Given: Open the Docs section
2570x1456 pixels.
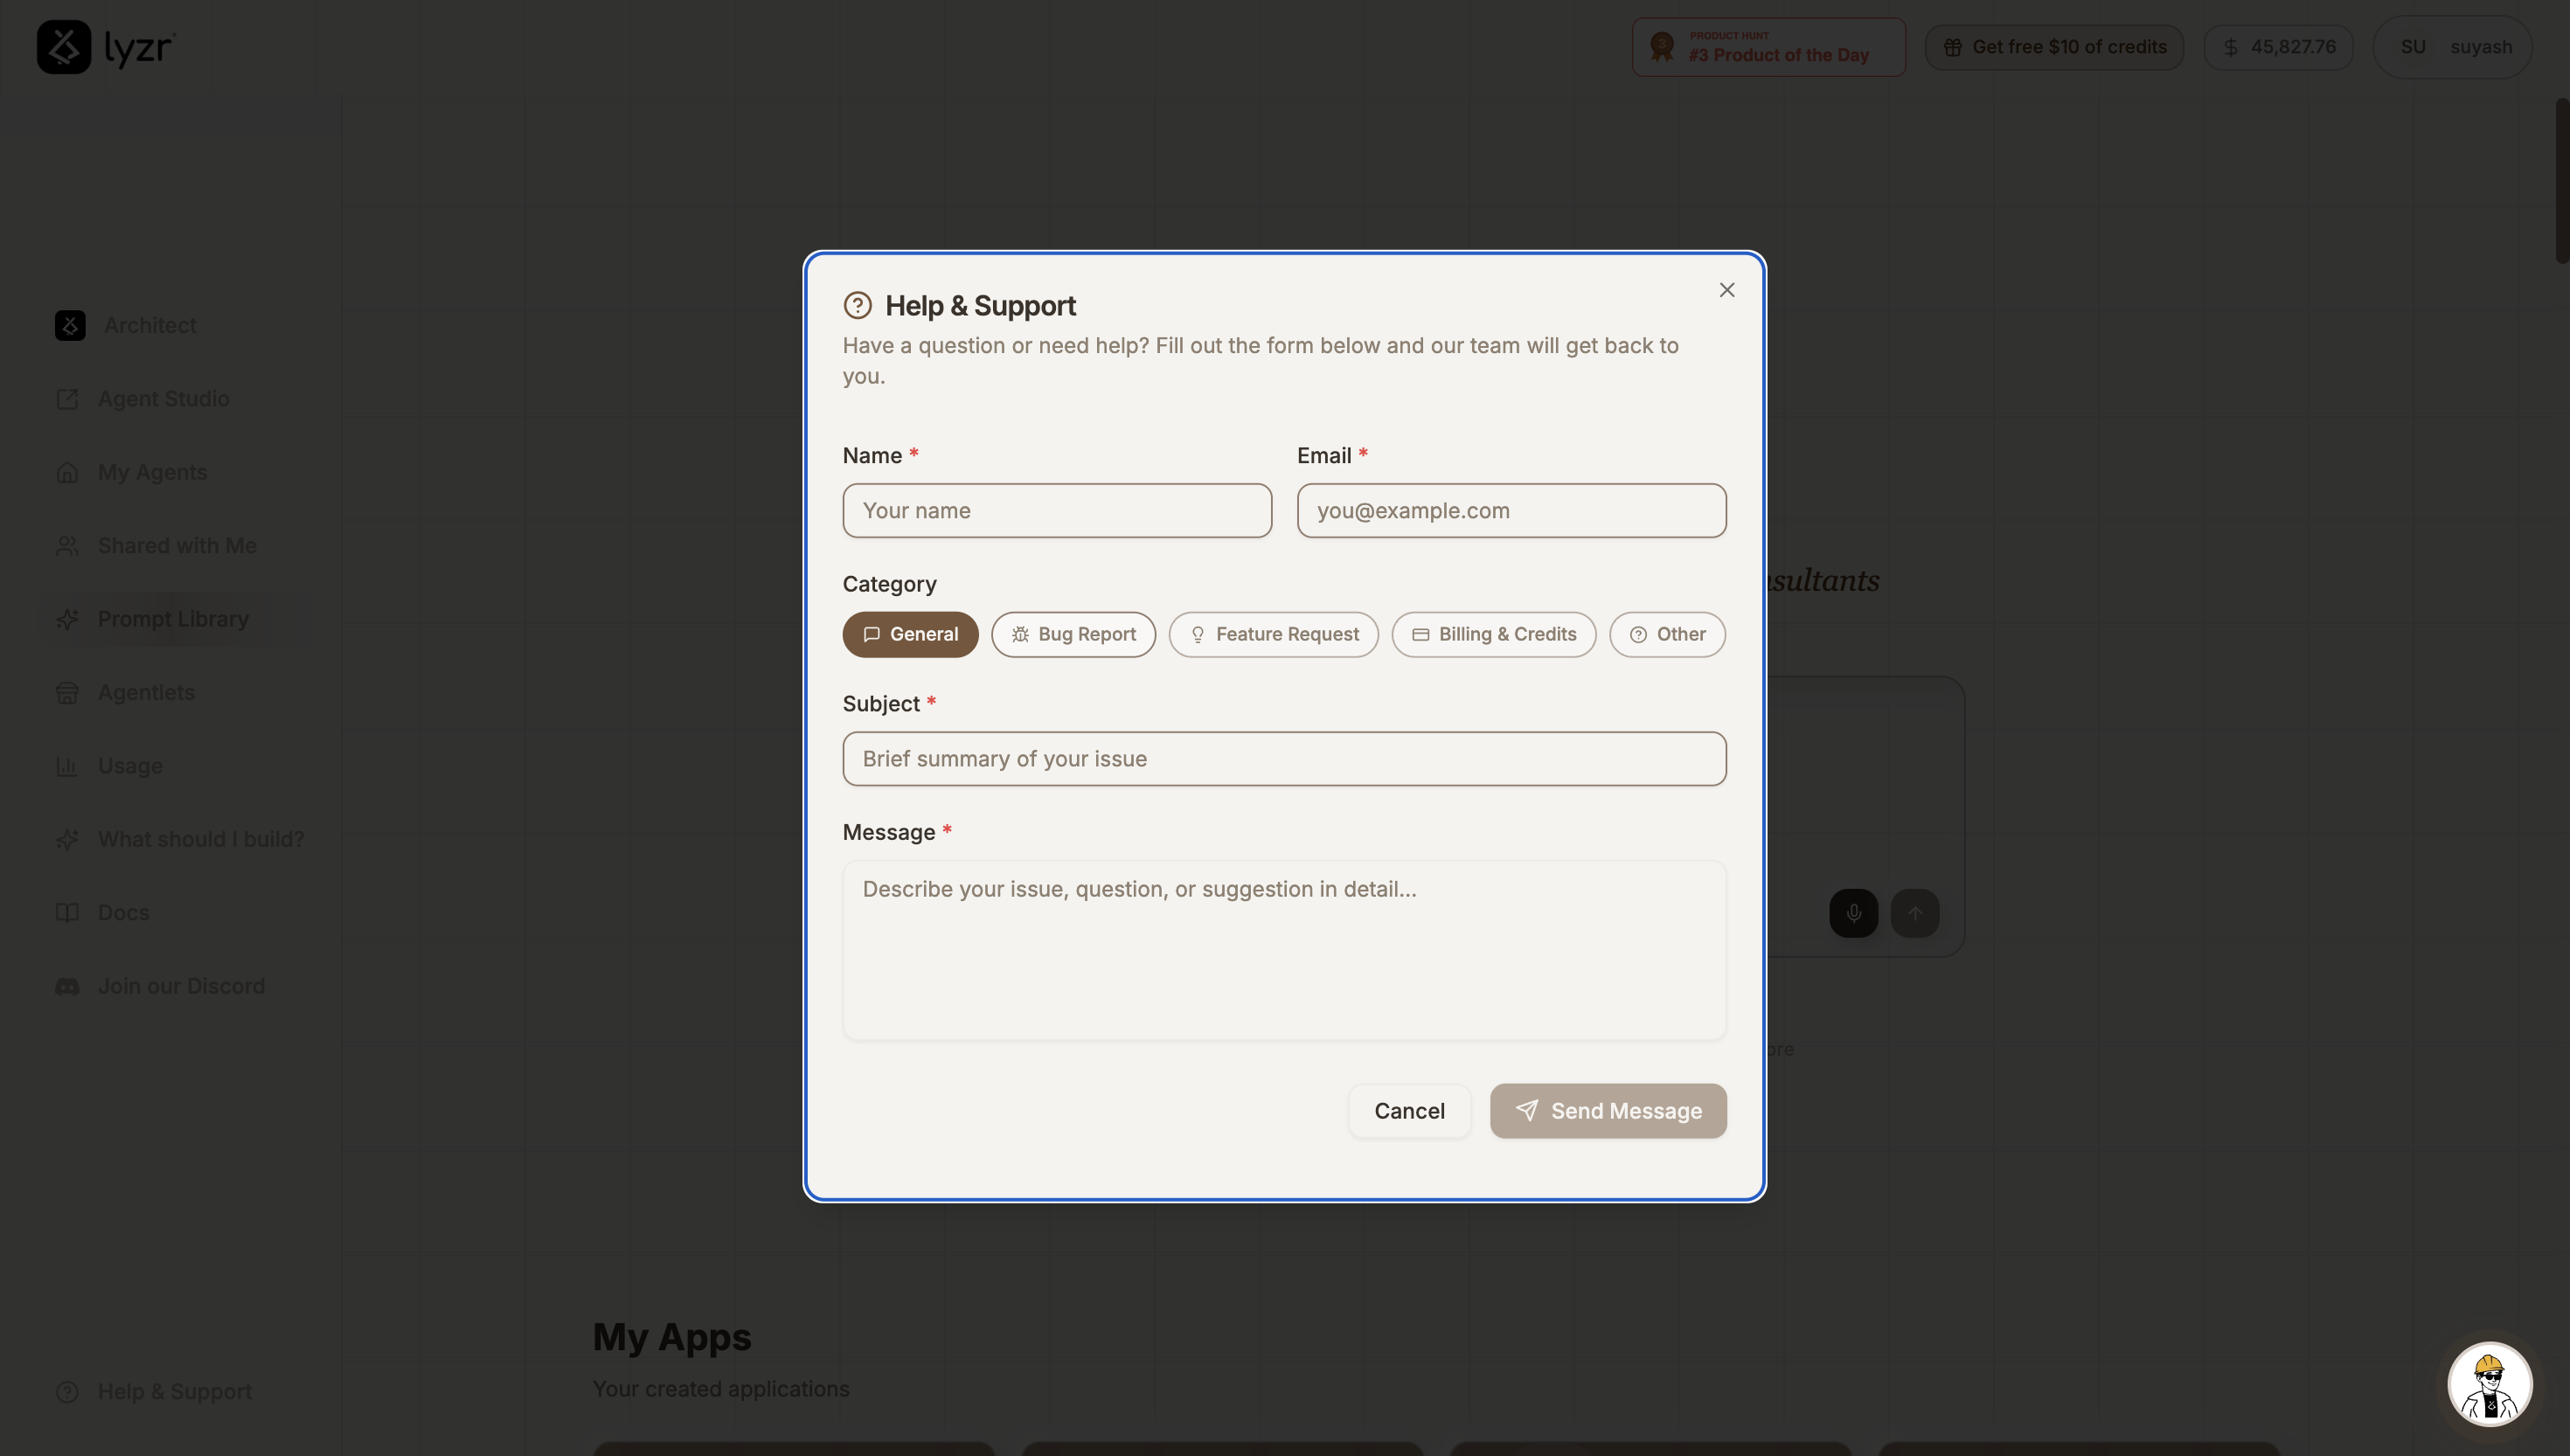Looking at the screenshot, I should (123, 912).
